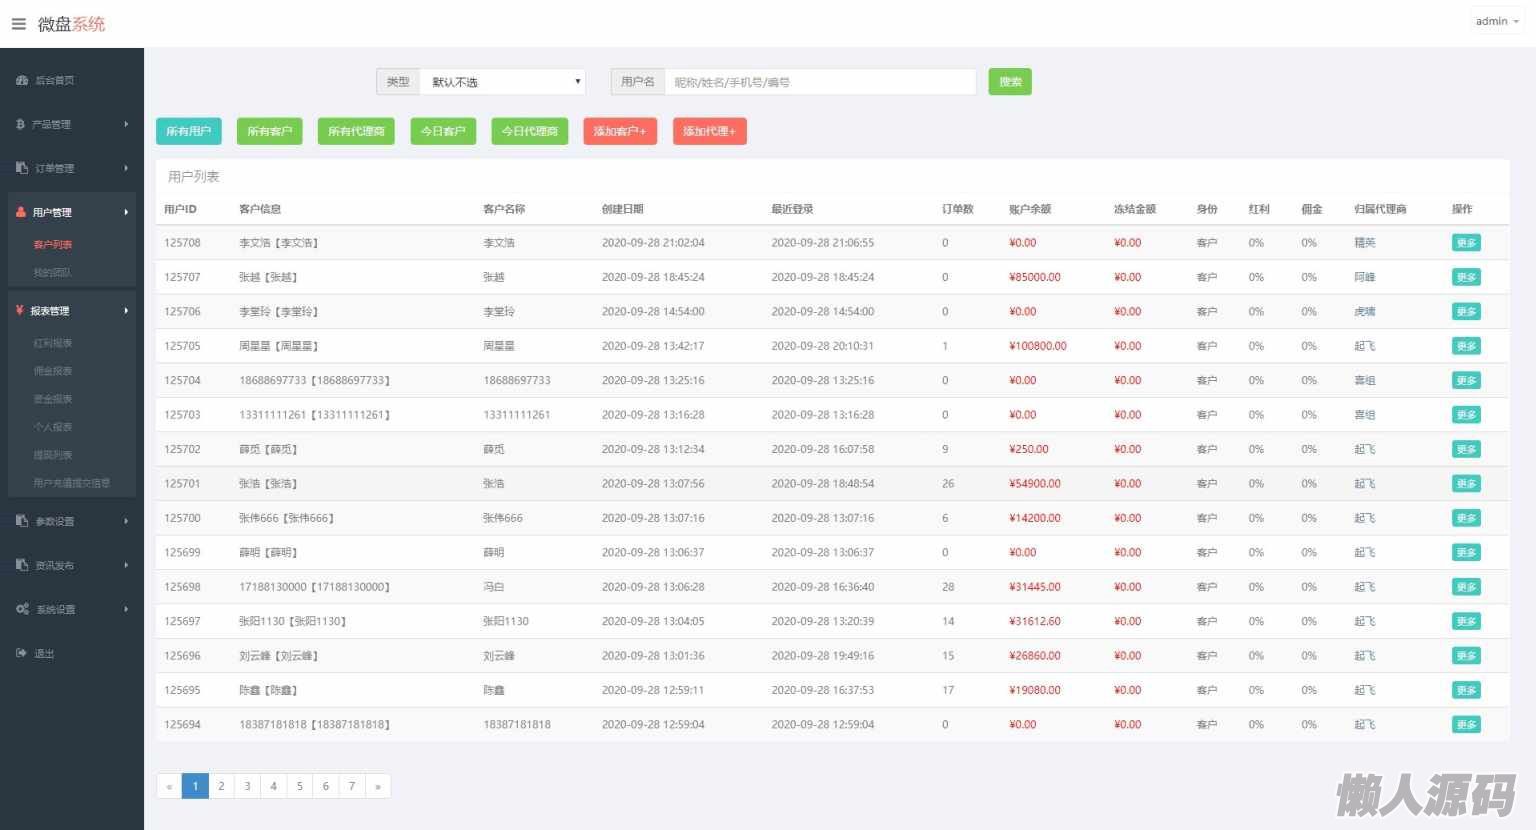Click the 用户名 search input field
The width and height of the screenshot is (1536, 830).
820,82
